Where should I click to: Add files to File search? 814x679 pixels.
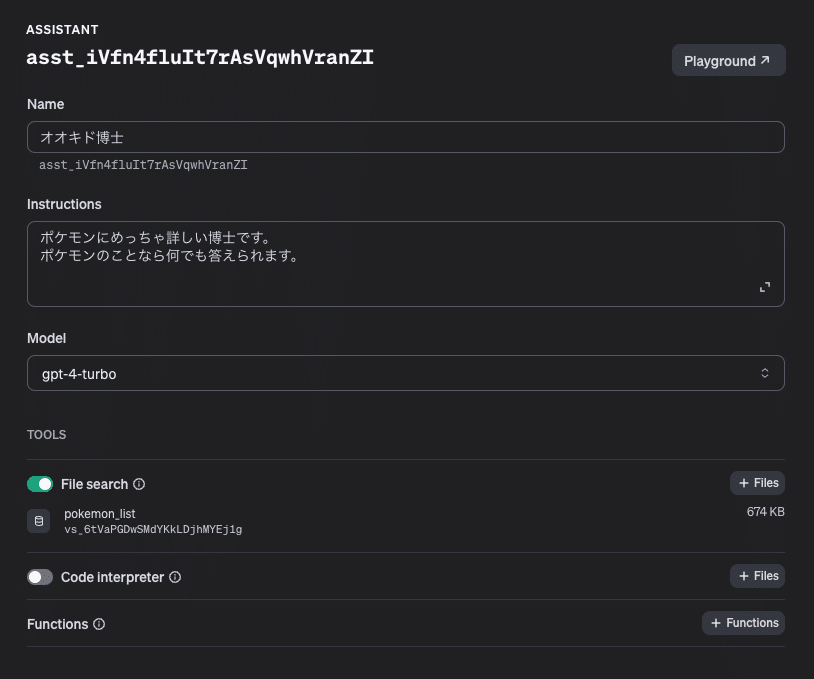[757, 483]
